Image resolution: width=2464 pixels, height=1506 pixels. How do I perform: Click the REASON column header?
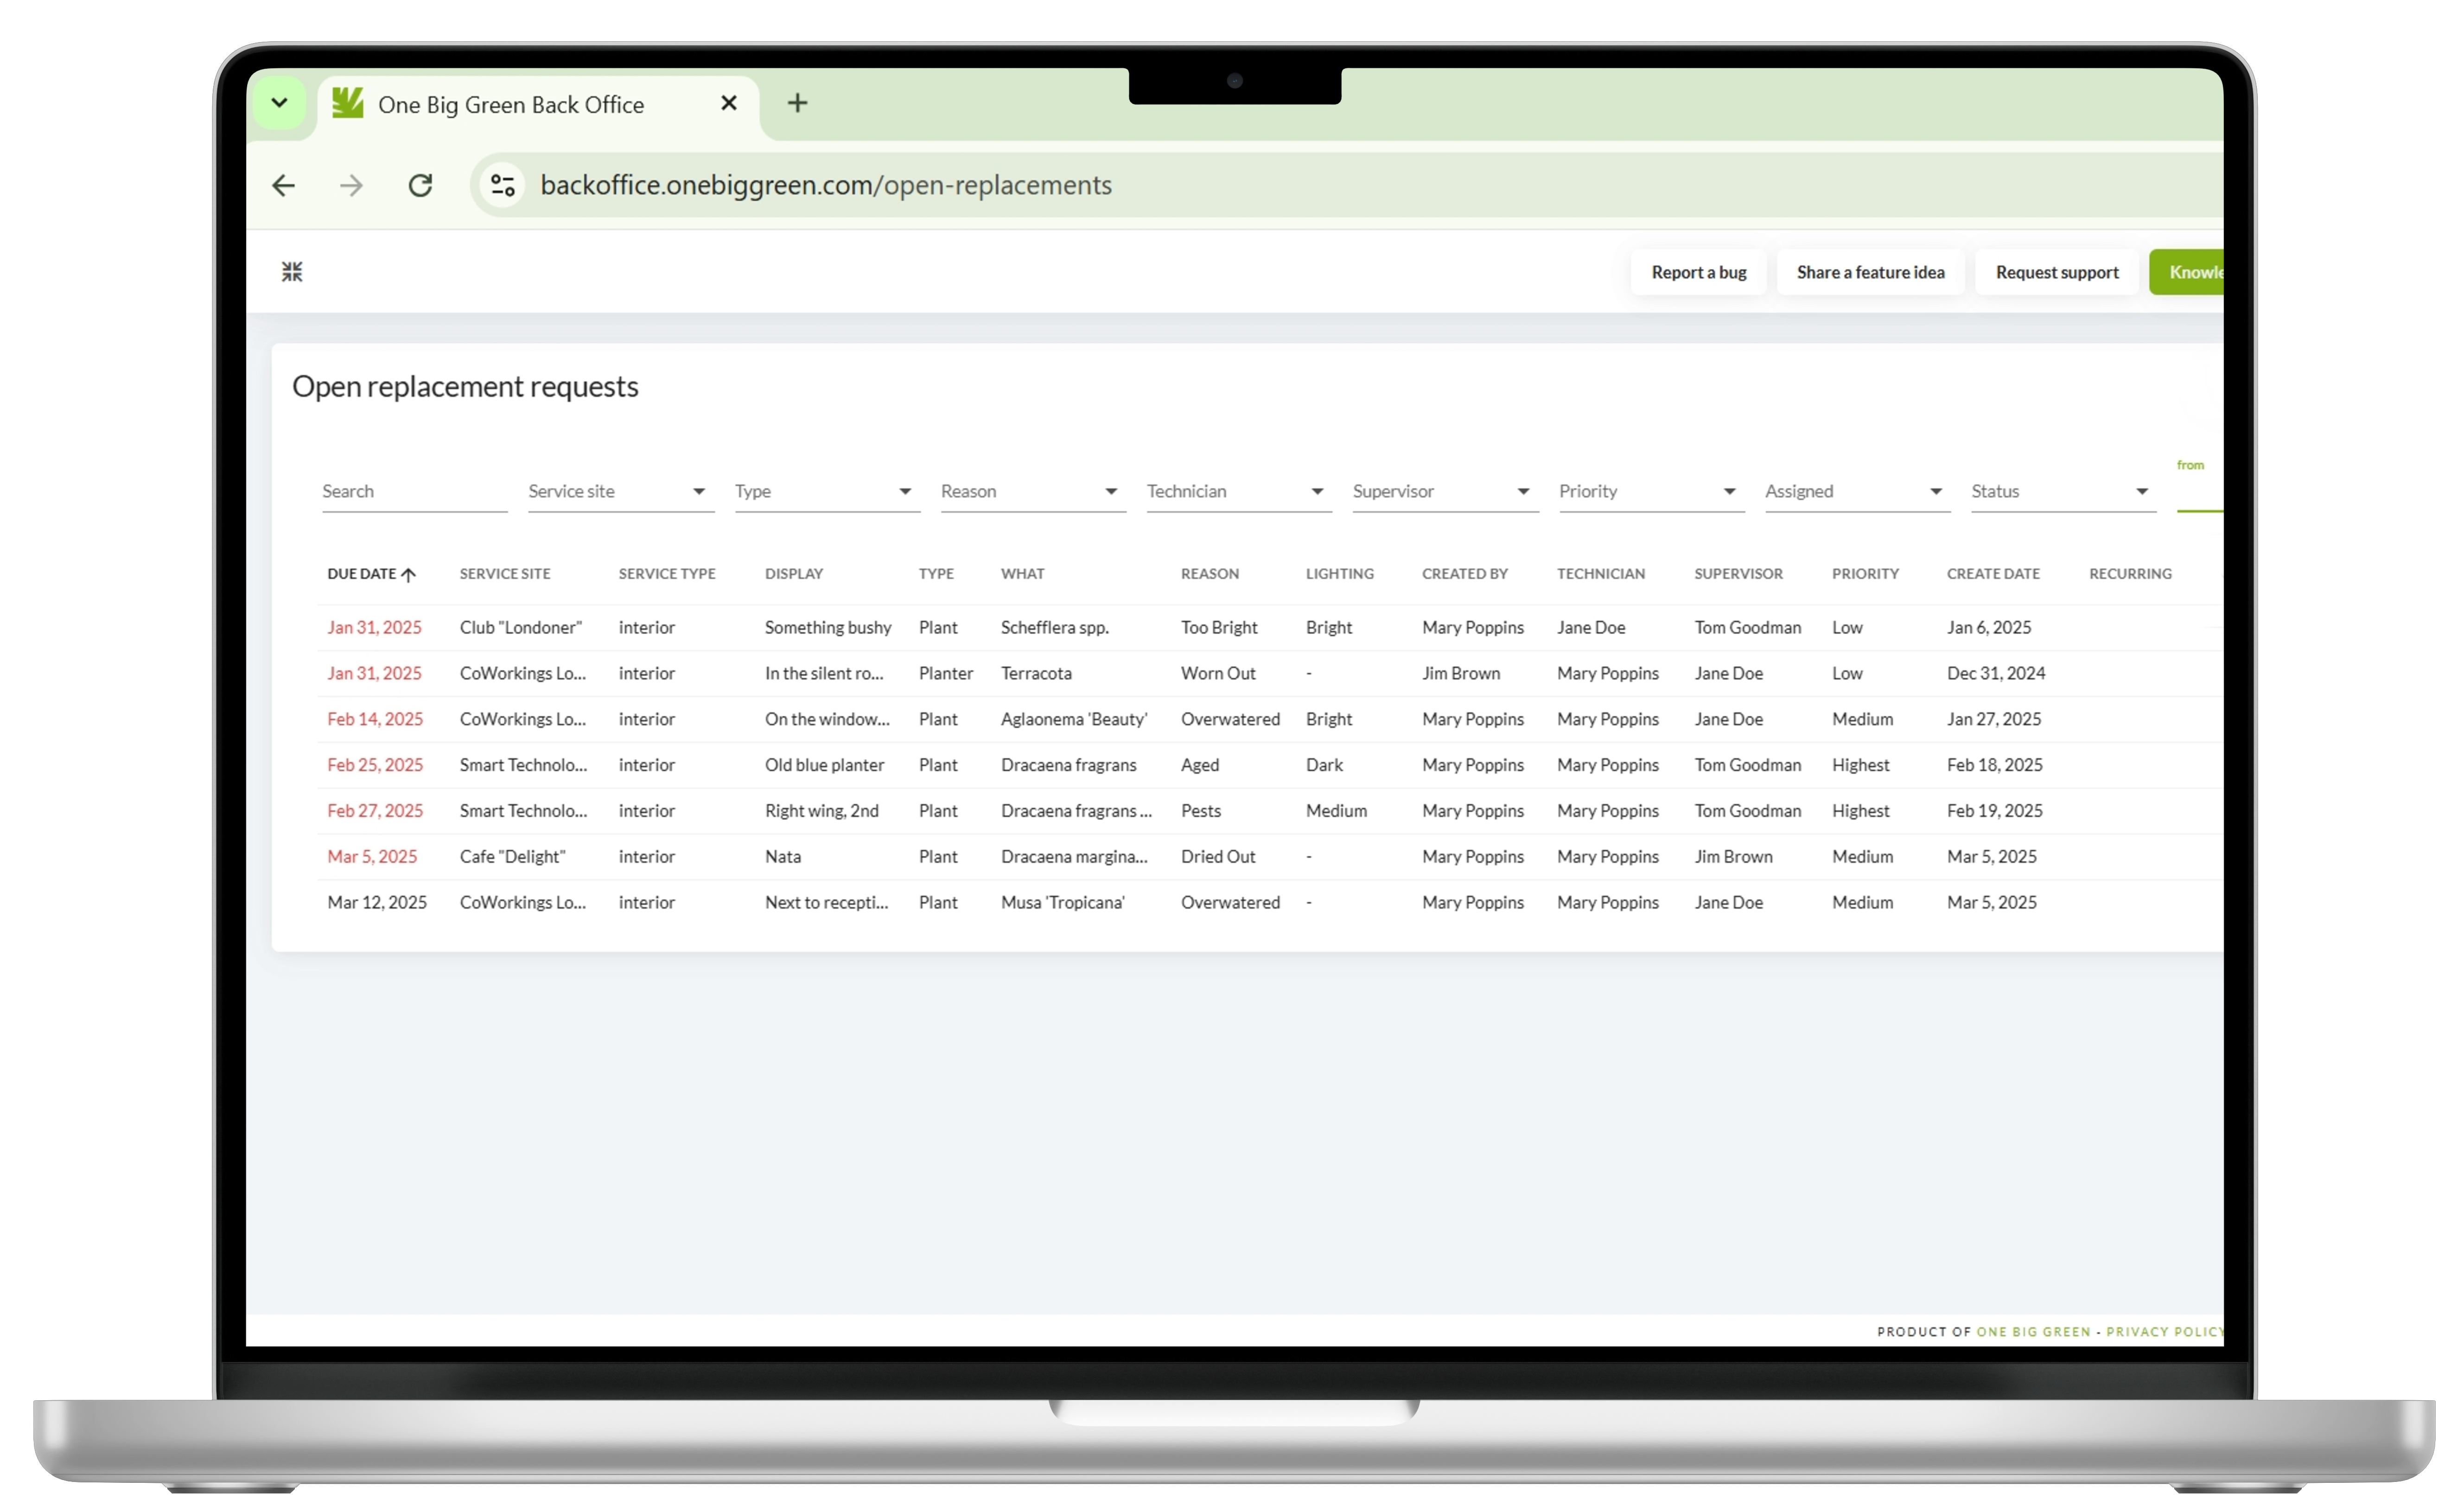[x=1209, y=574]
